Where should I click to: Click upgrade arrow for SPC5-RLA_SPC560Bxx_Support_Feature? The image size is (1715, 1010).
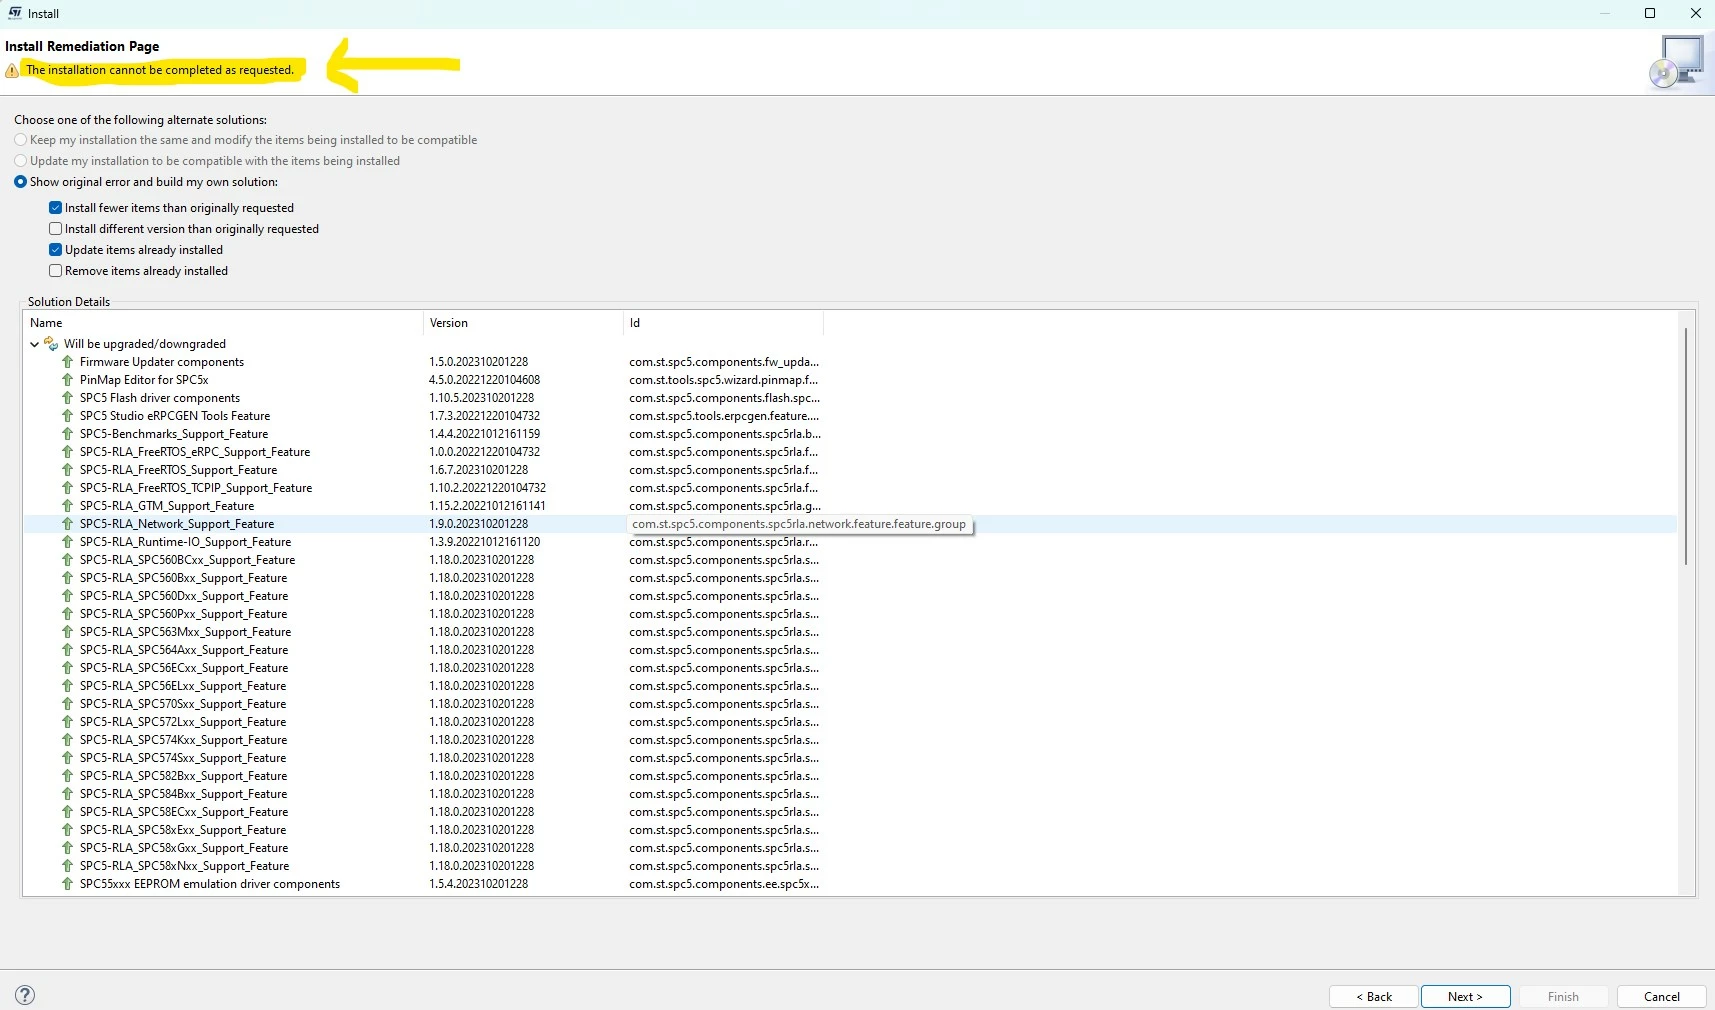[x=68, y=578]
